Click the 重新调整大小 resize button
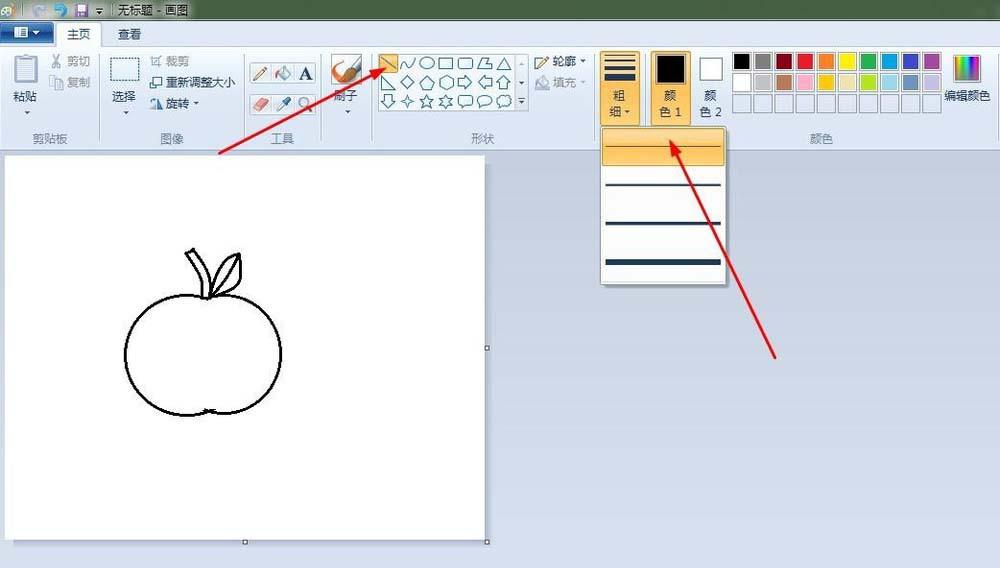Screen dimensions: 1000x568 point(193,82)
